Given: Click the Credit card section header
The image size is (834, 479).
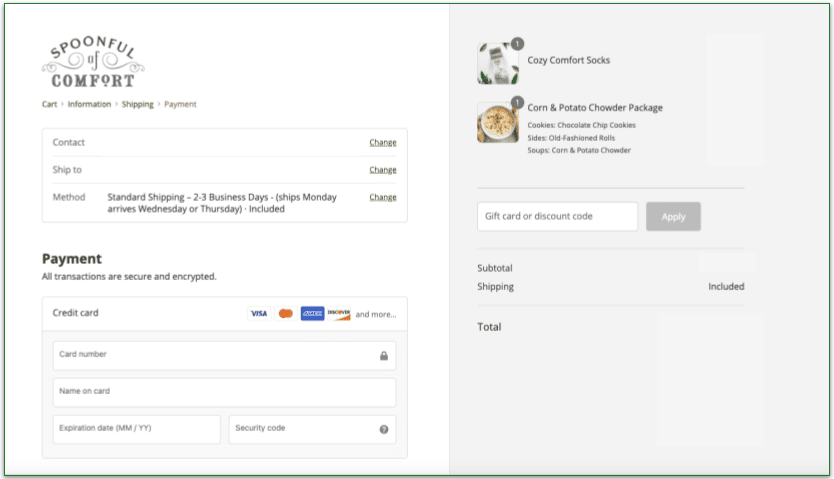Looking at the screenshot, I should click(224, 314).
